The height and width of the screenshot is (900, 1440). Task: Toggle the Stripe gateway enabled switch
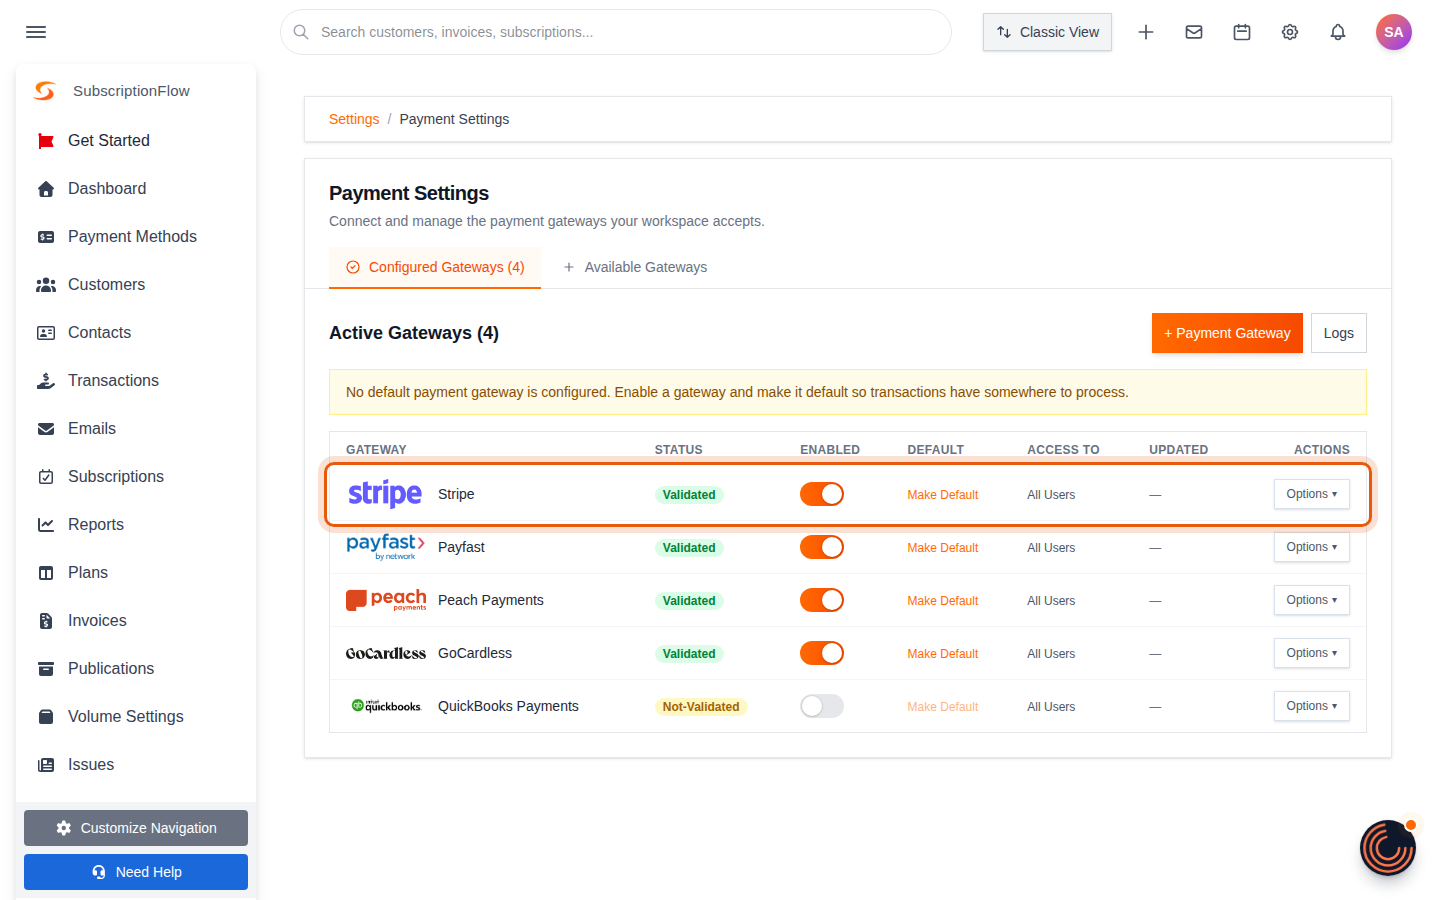tap(822, 494)
